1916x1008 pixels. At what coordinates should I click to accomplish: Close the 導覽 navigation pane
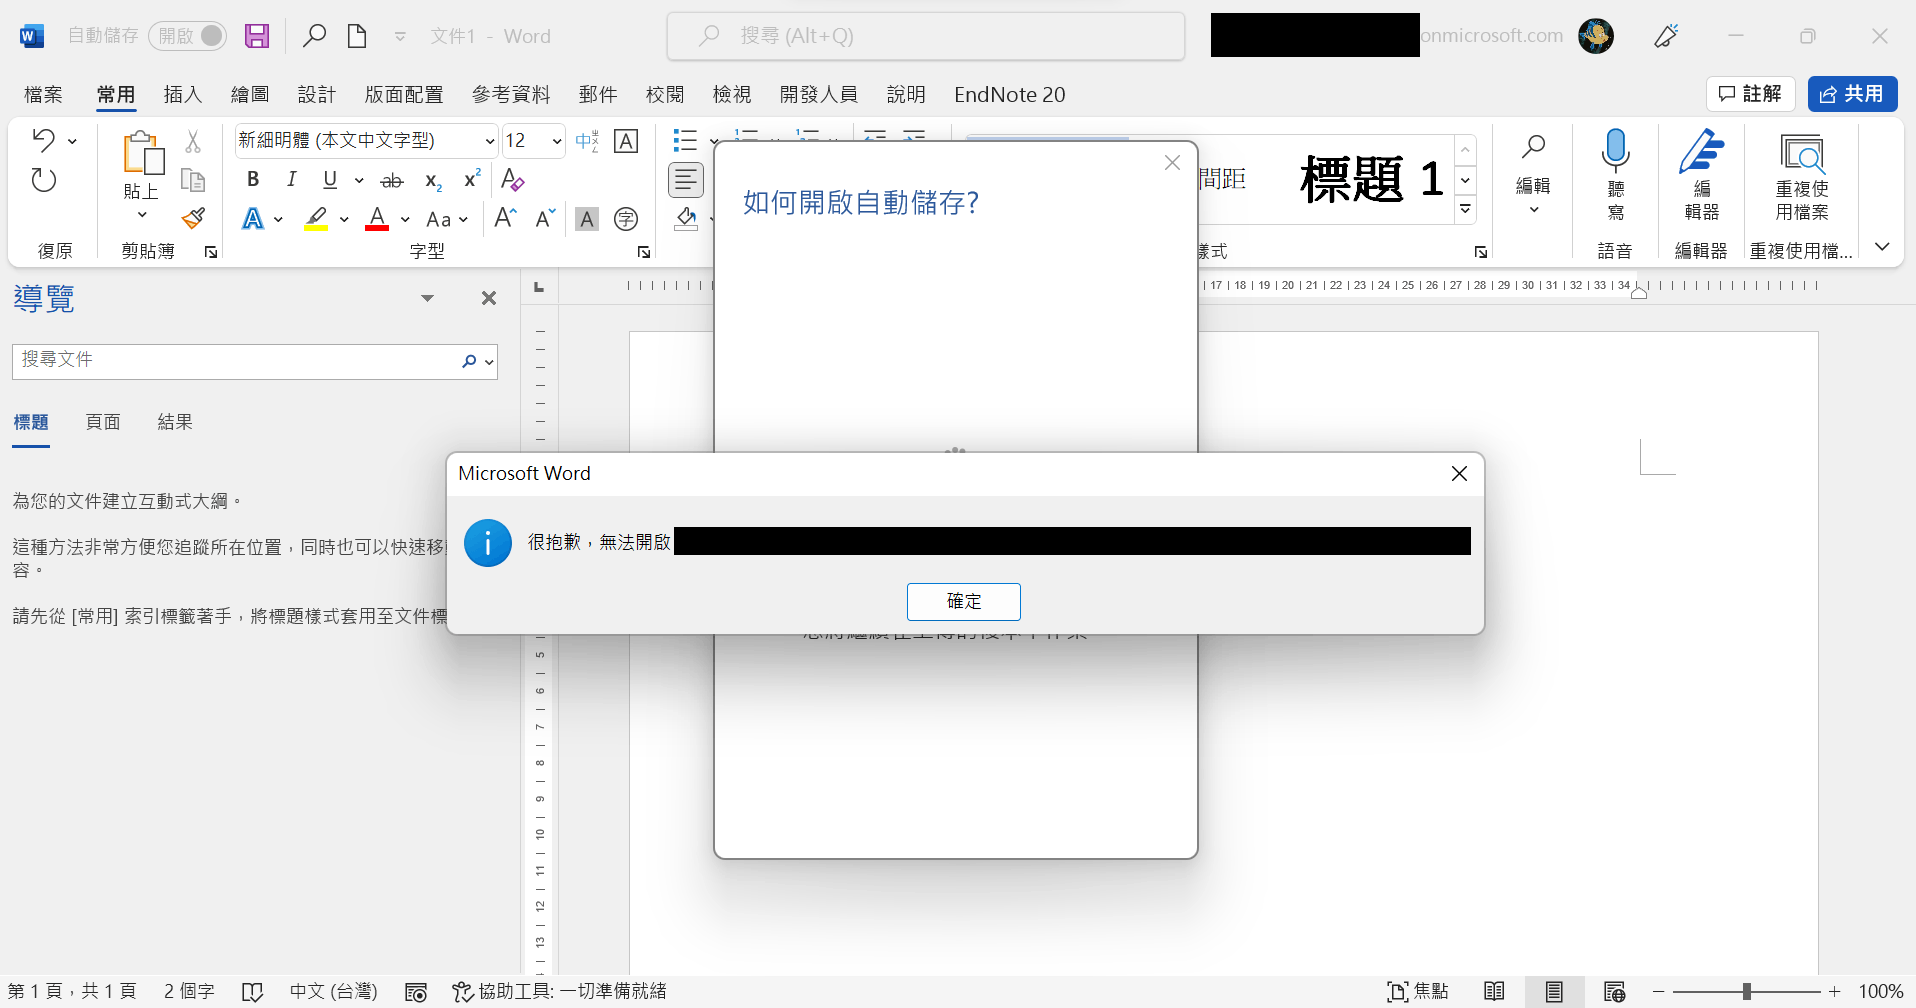(x=489, y=298)
